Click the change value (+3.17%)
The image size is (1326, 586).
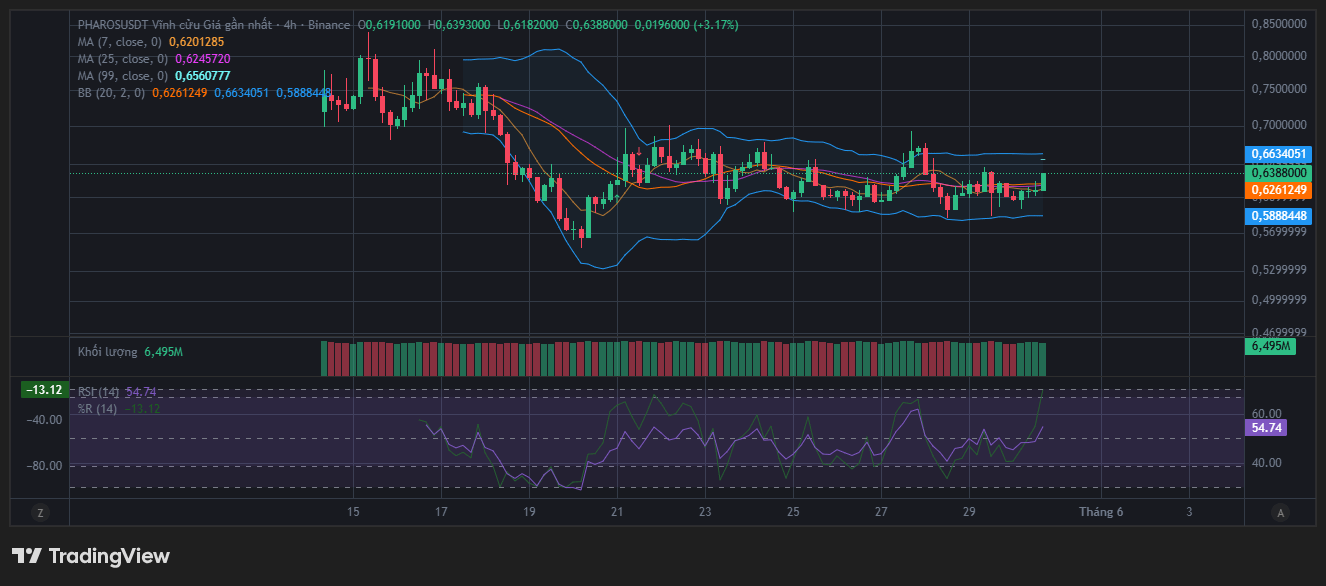[714, 24]
